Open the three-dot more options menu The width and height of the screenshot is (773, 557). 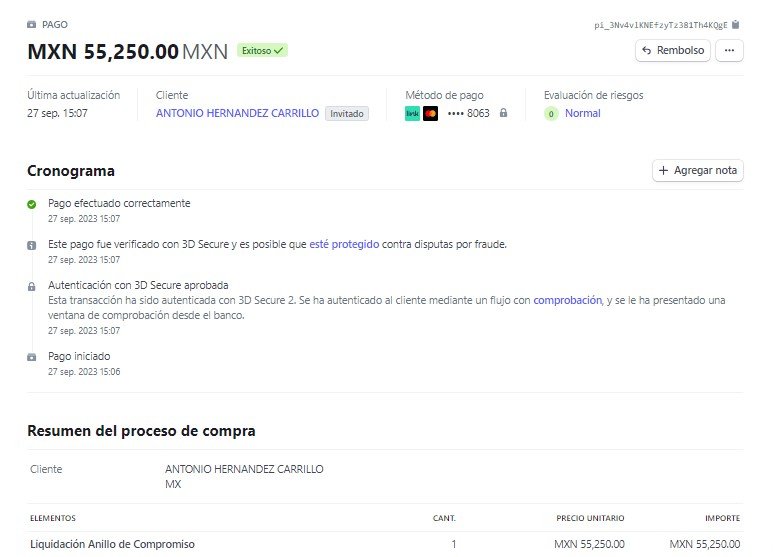click(x=729, y=50)
